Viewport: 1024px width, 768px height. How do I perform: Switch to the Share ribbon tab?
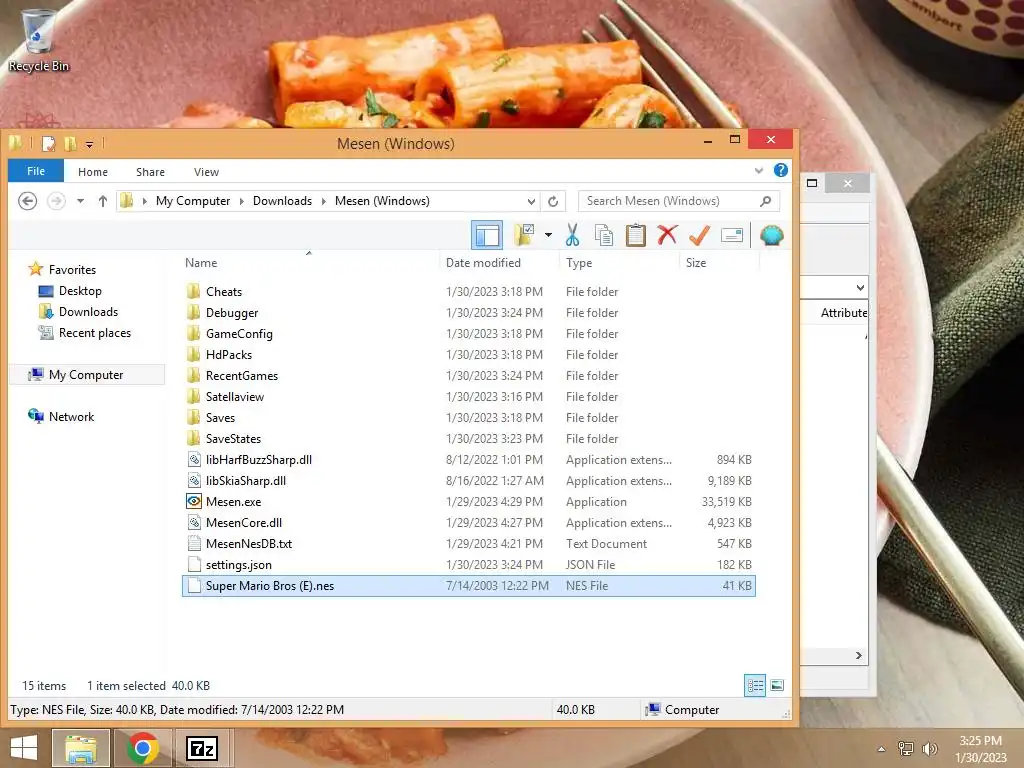[150, 172]
